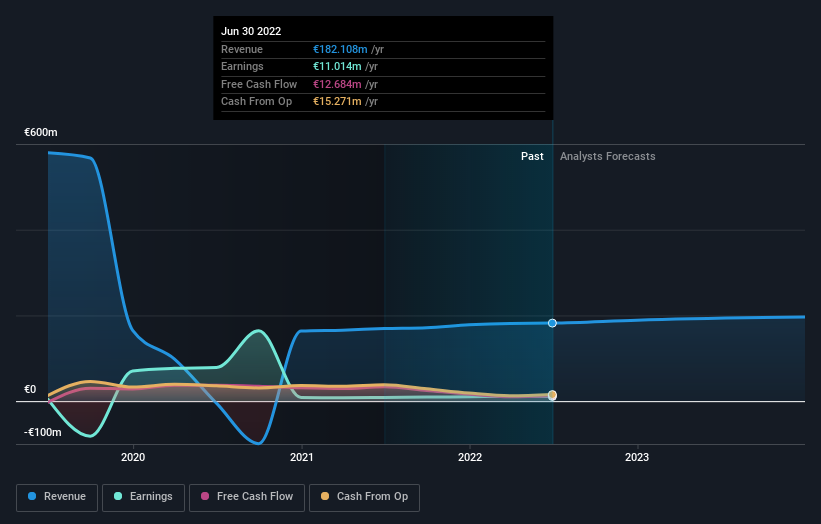
Task: Click the €12.684m free cash flow value
Action: coord(337,84)
